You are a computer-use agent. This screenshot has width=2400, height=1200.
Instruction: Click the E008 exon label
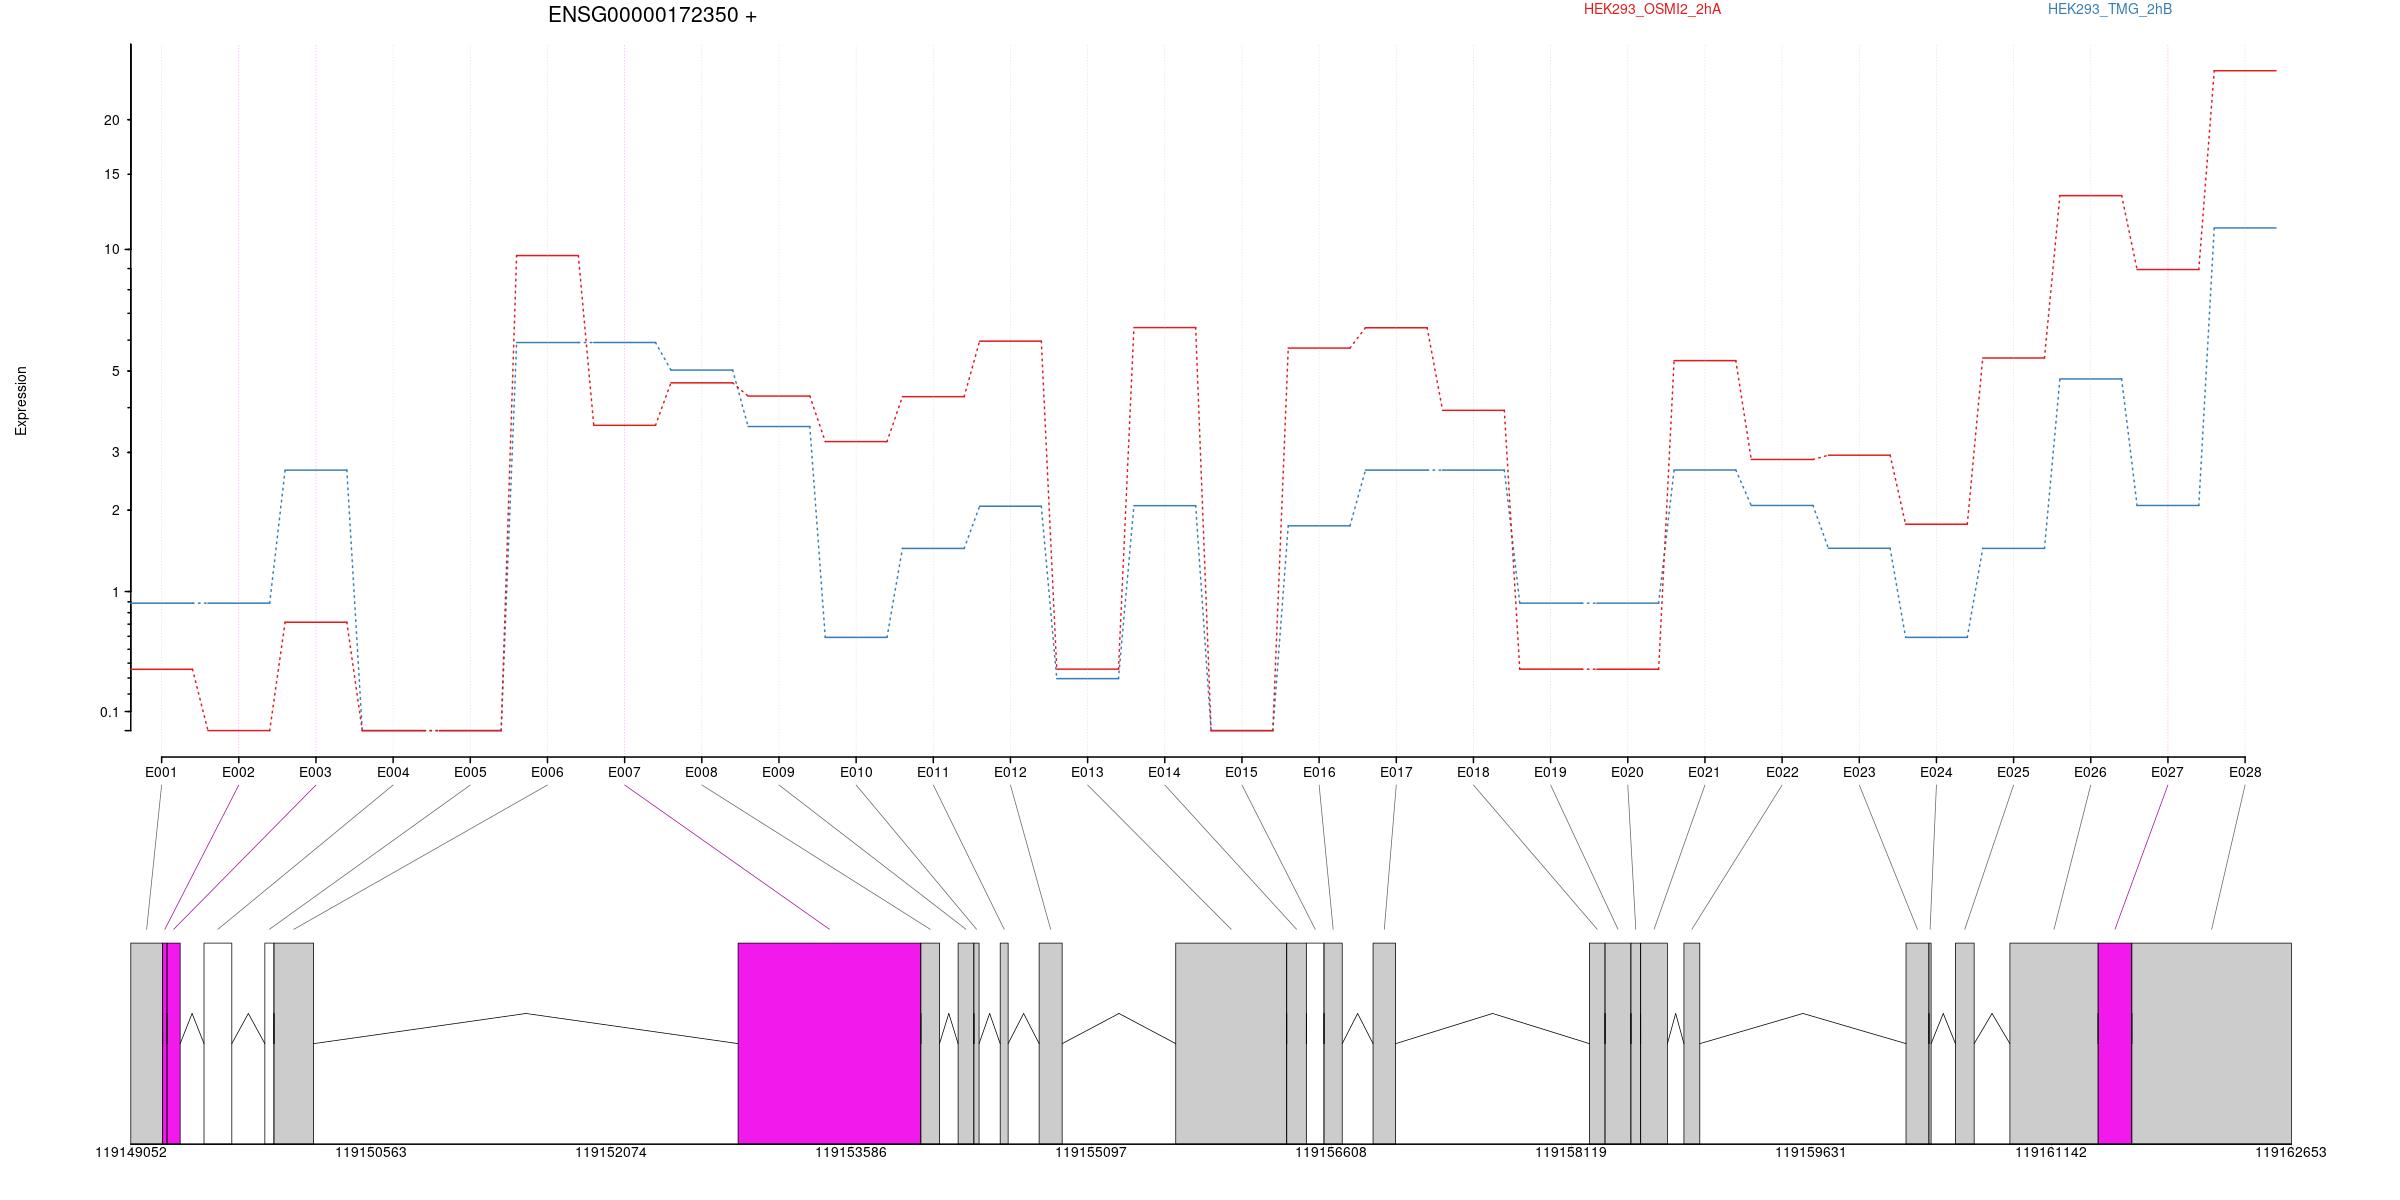pos(701,772)
